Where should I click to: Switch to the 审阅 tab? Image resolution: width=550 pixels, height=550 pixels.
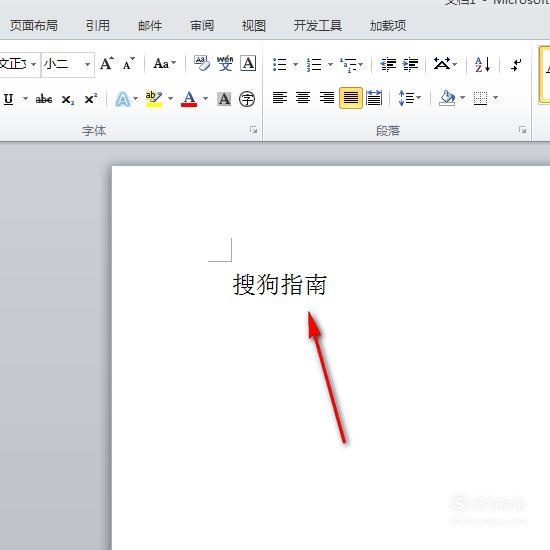(202, 26)
